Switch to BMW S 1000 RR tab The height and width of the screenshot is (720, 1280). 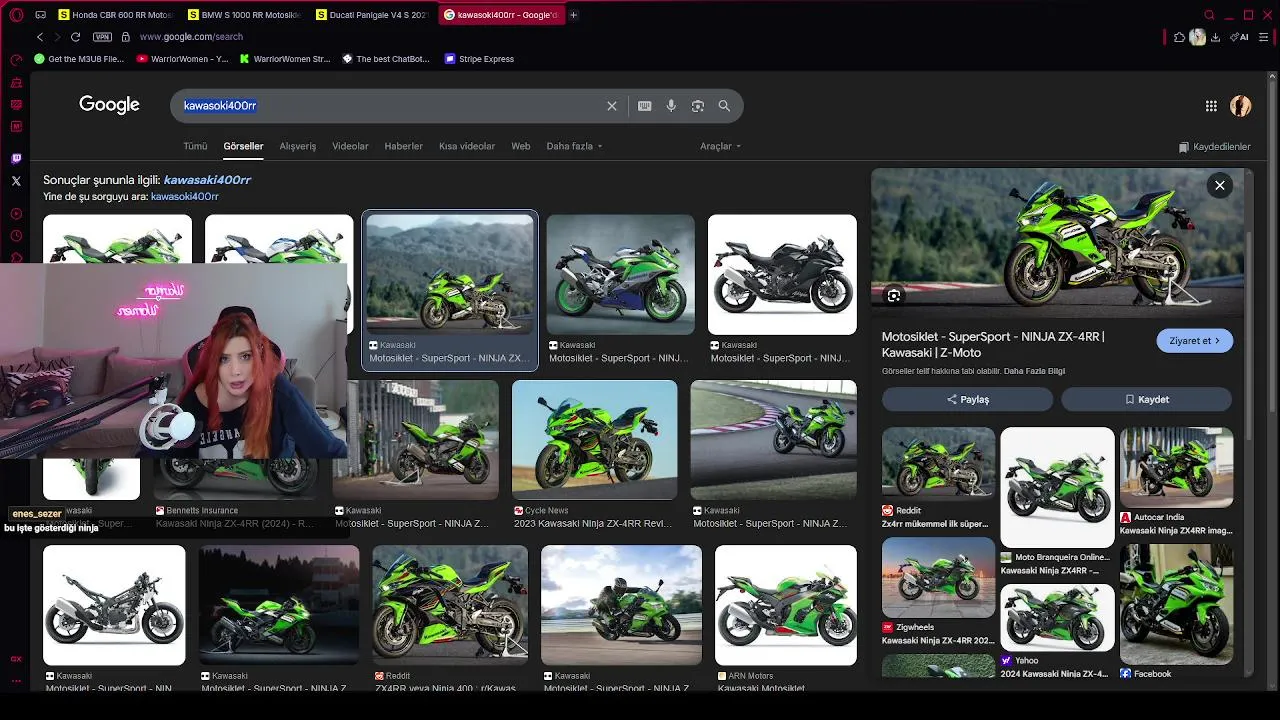pos(244,15)
